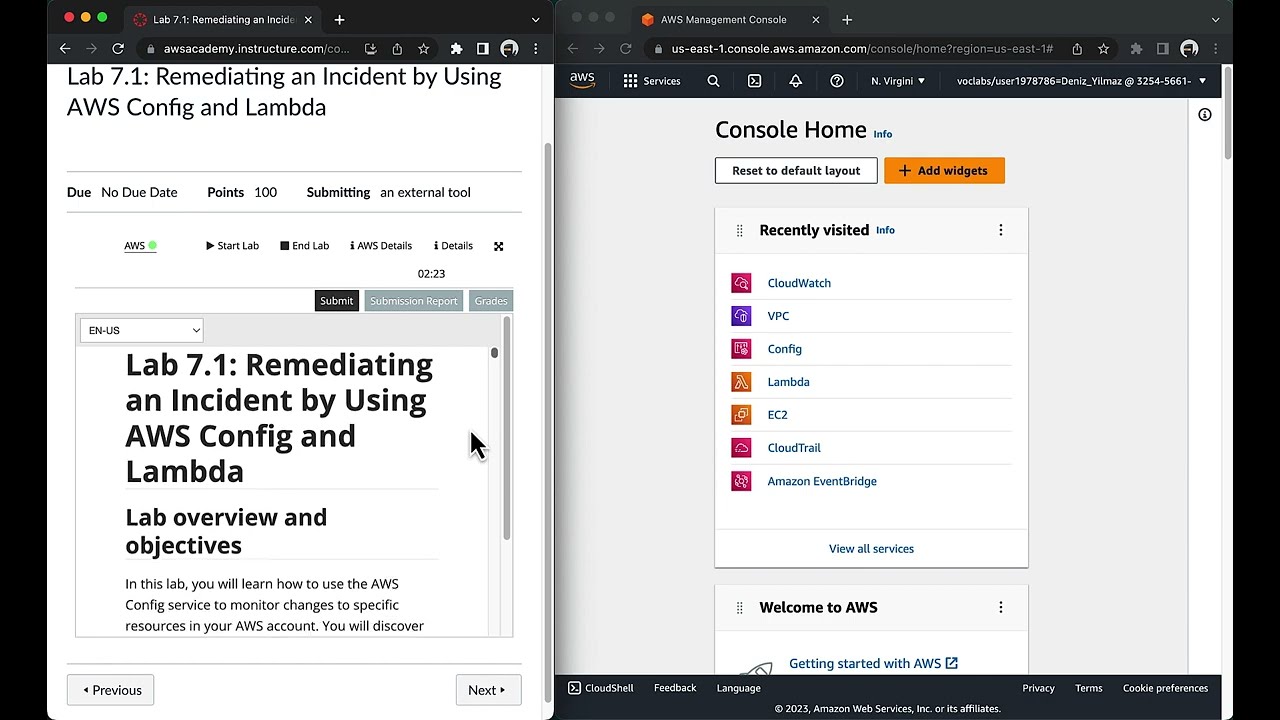1280x720 pixels.
Task: Click the Submit button
Action: (x=336, y=301)
